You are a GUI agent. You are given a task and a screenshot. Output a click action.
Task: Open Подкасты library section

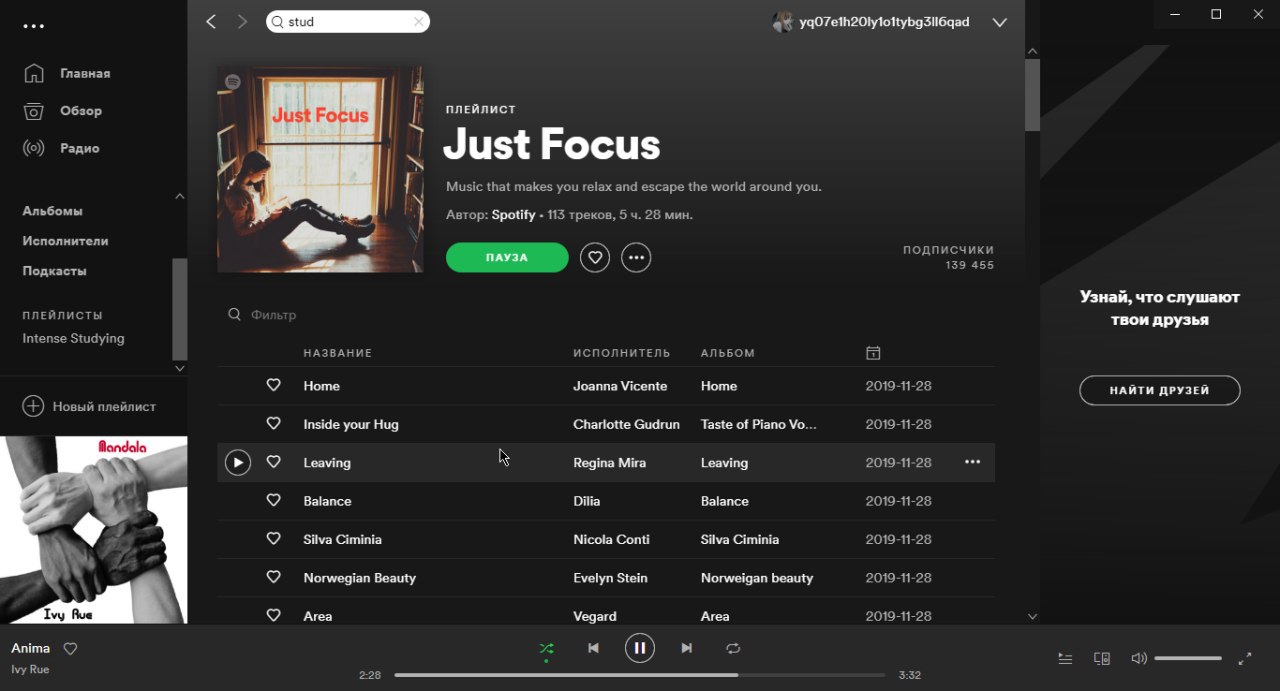[x=55, y=271]
